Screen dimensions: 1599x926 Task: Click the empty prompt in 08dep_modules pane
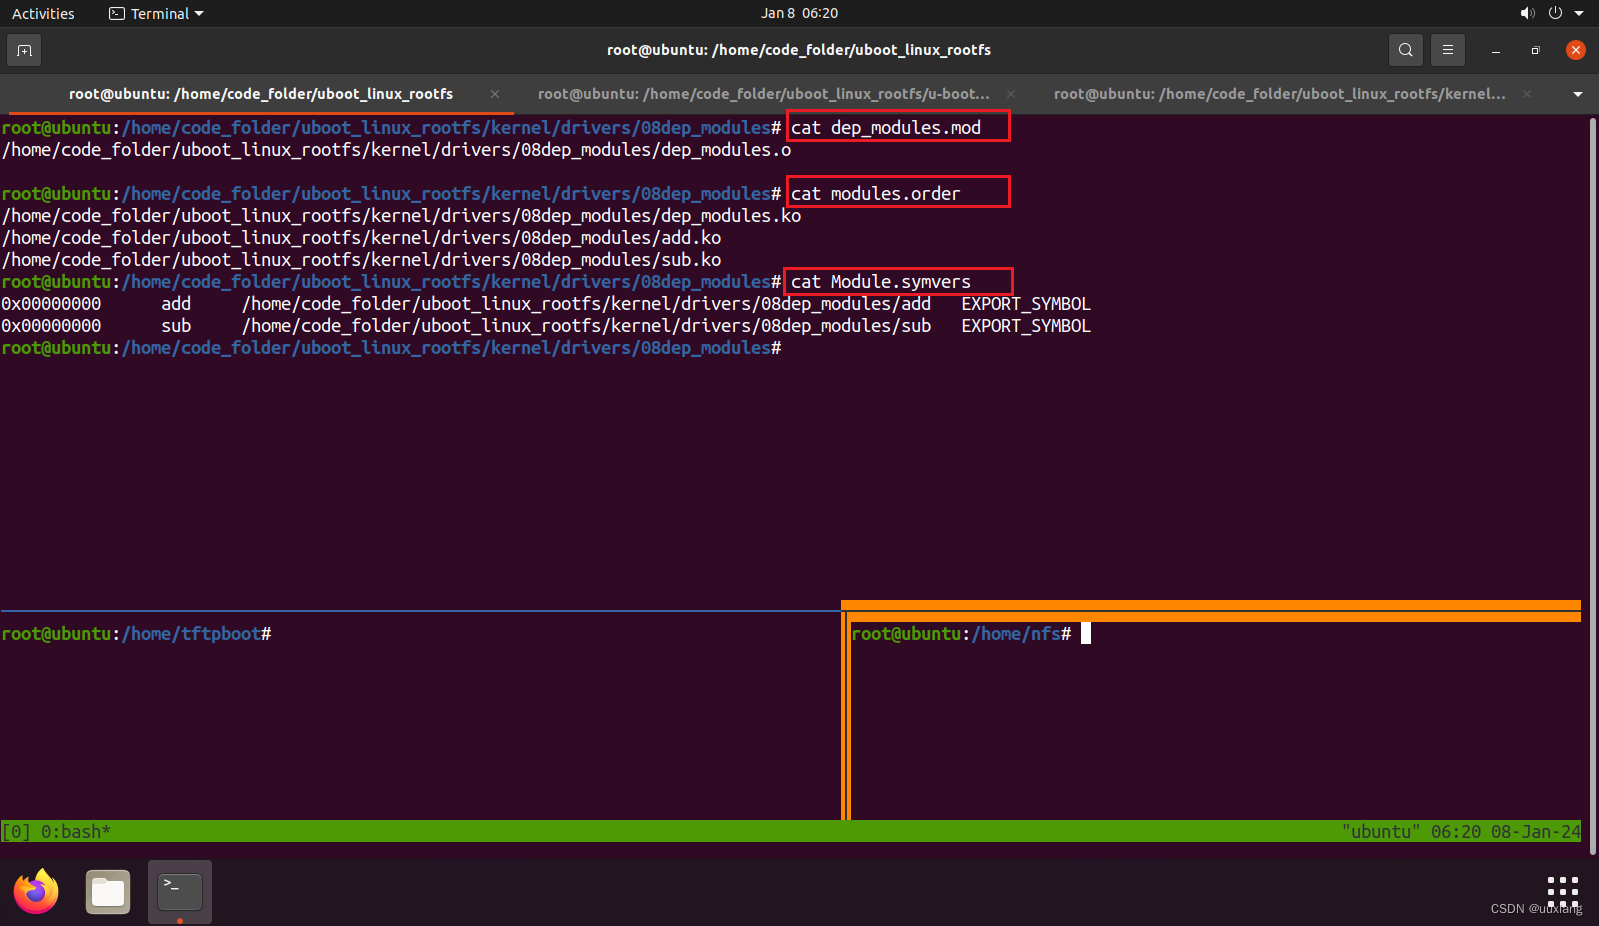click(391, 347)
